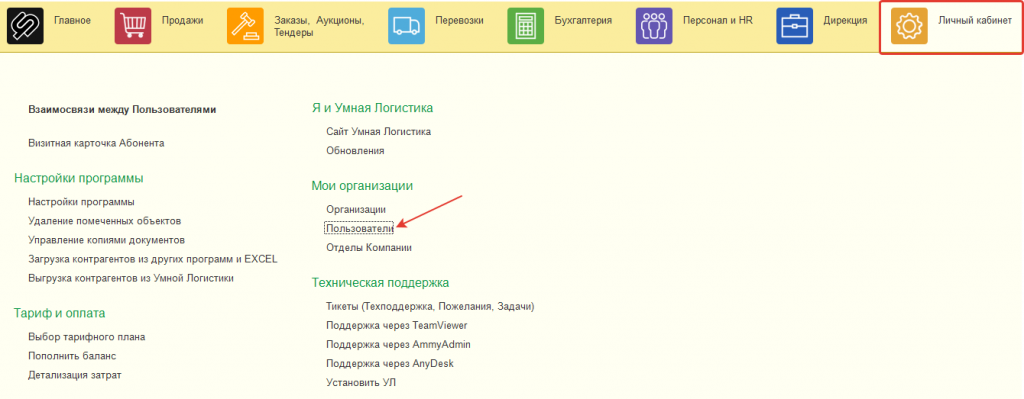Click the purple people Персонал и HR icon
The width and height of the screenshot is (1024, 399).
click(x=654, y=26)
